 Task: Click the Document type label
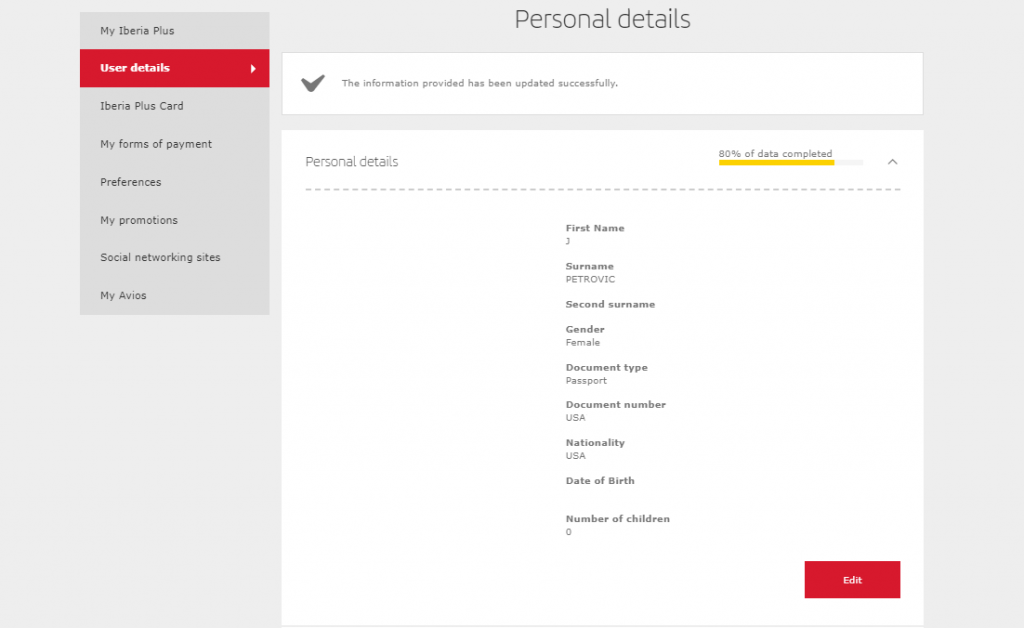(x=607, y=368)
